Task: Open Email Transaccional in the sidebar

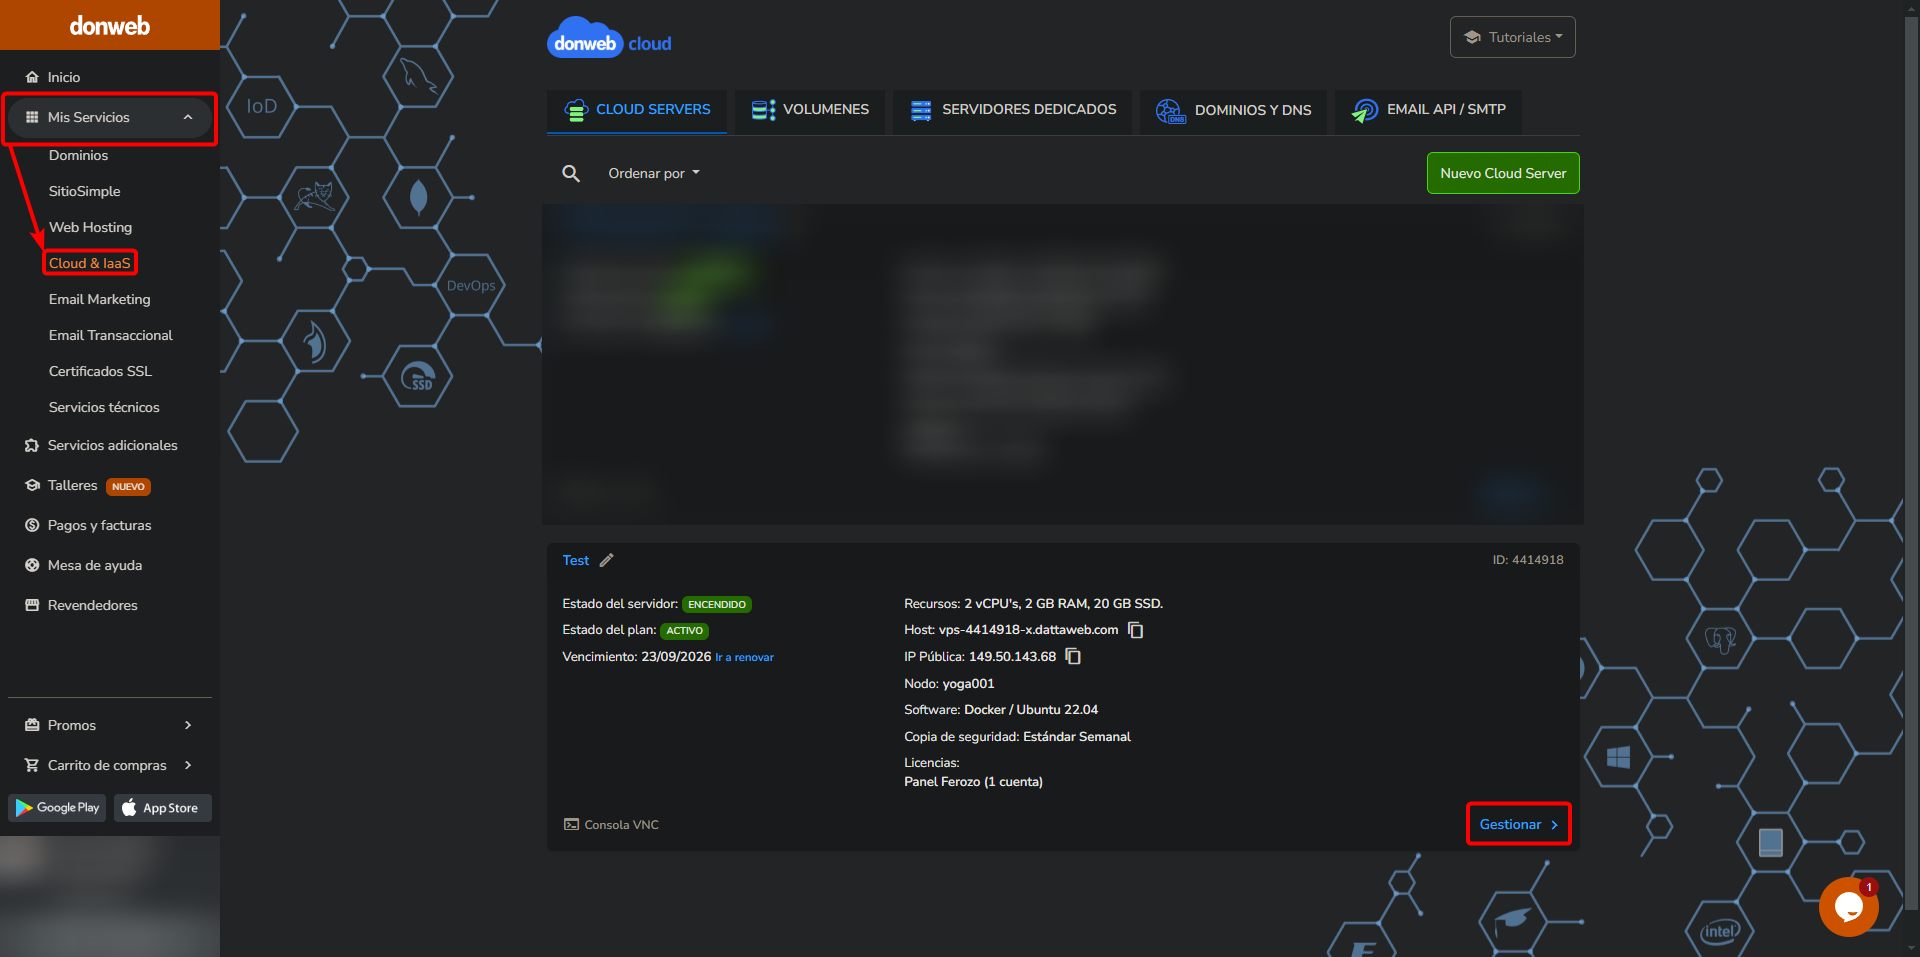Action: coord(110,335)
